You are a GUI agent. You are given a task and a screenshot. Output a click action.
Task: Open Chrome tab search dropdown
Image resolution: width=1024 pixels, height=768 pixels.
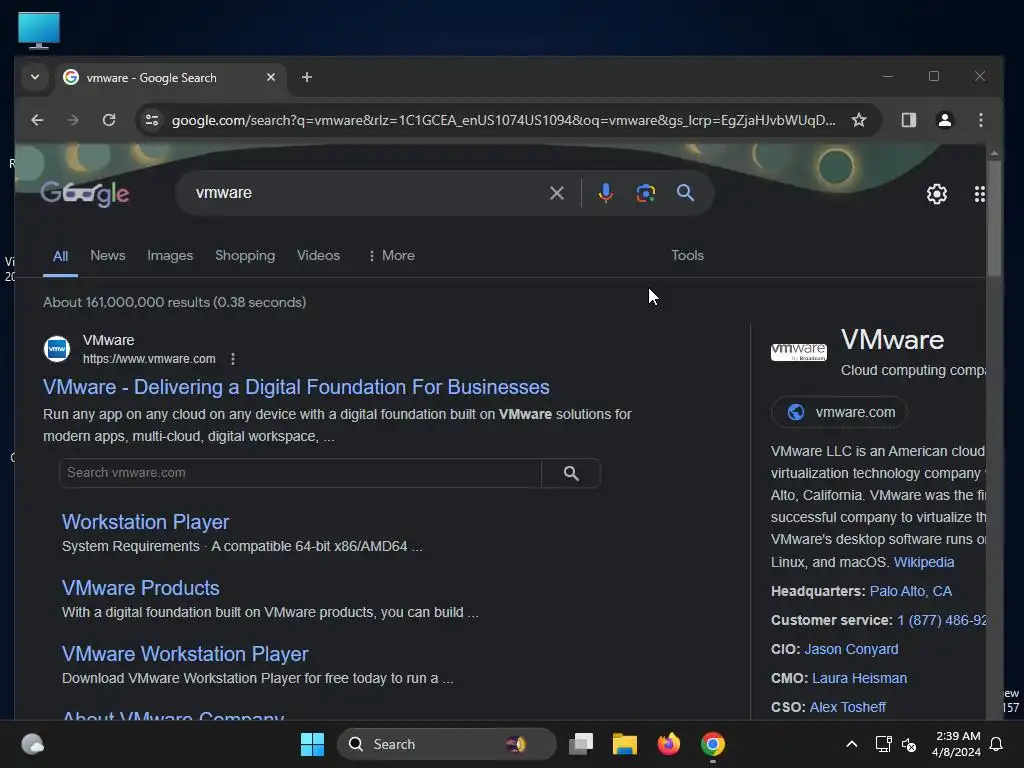pos(35,77)
